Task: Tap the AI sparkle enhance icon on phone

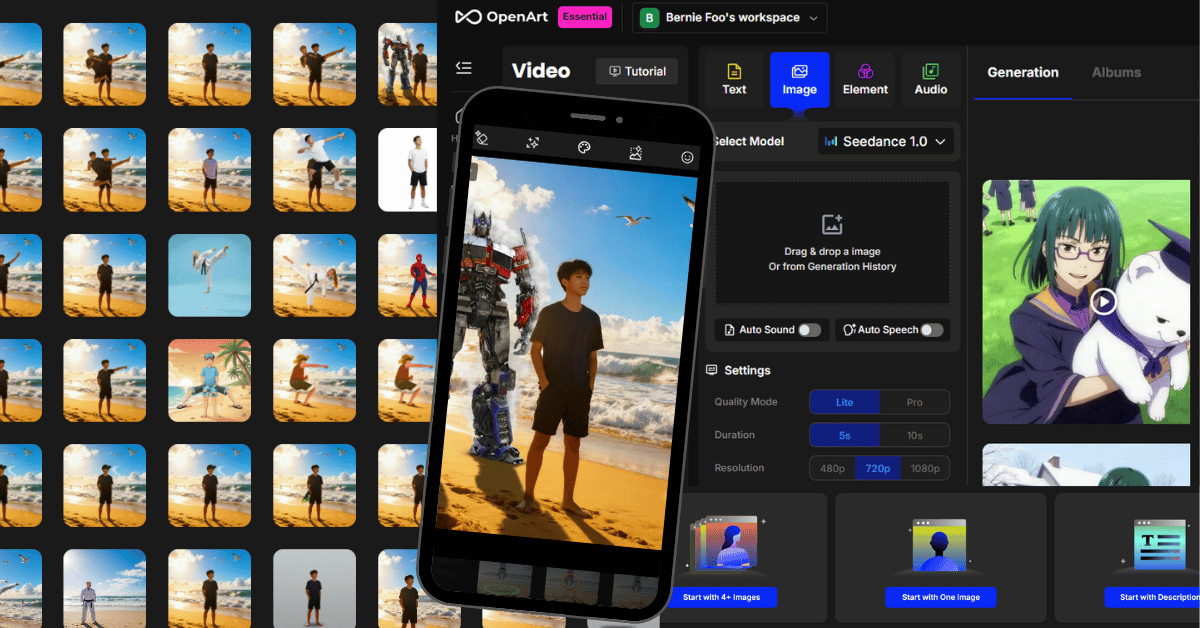Action: (533, 144)
